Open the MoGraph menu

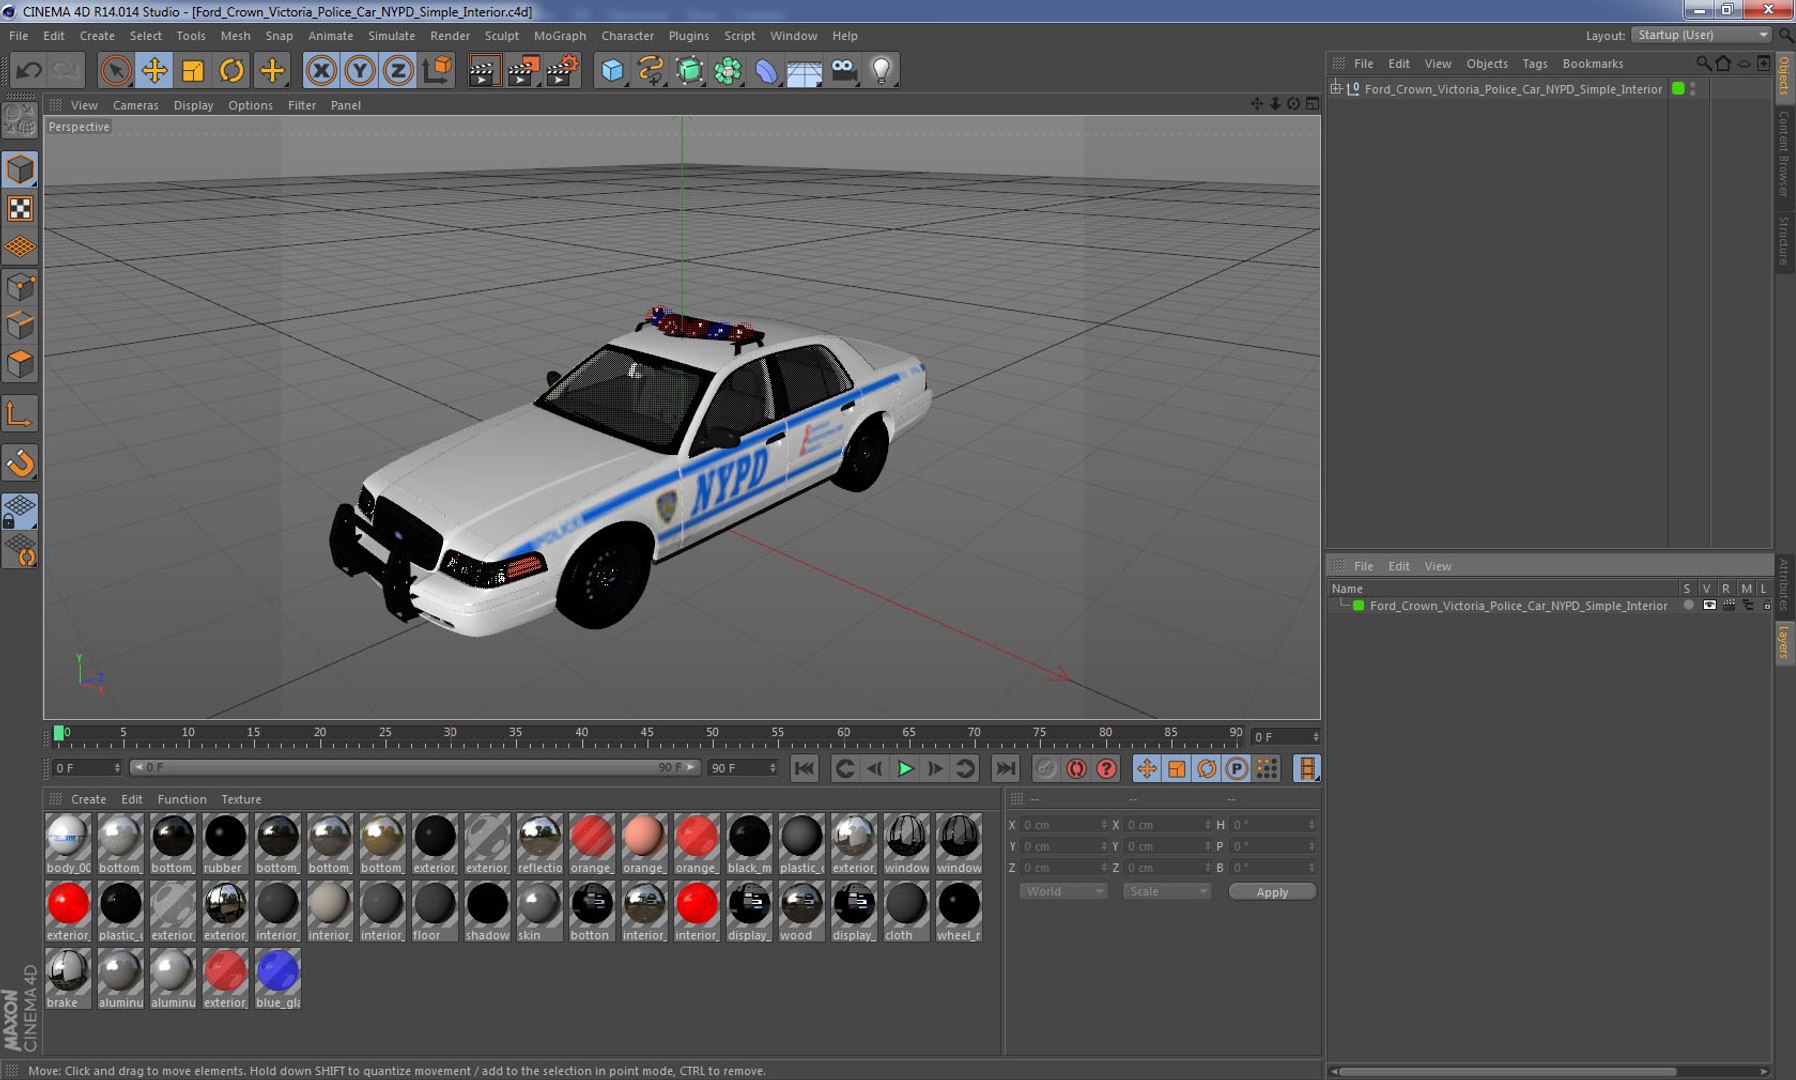560,35
